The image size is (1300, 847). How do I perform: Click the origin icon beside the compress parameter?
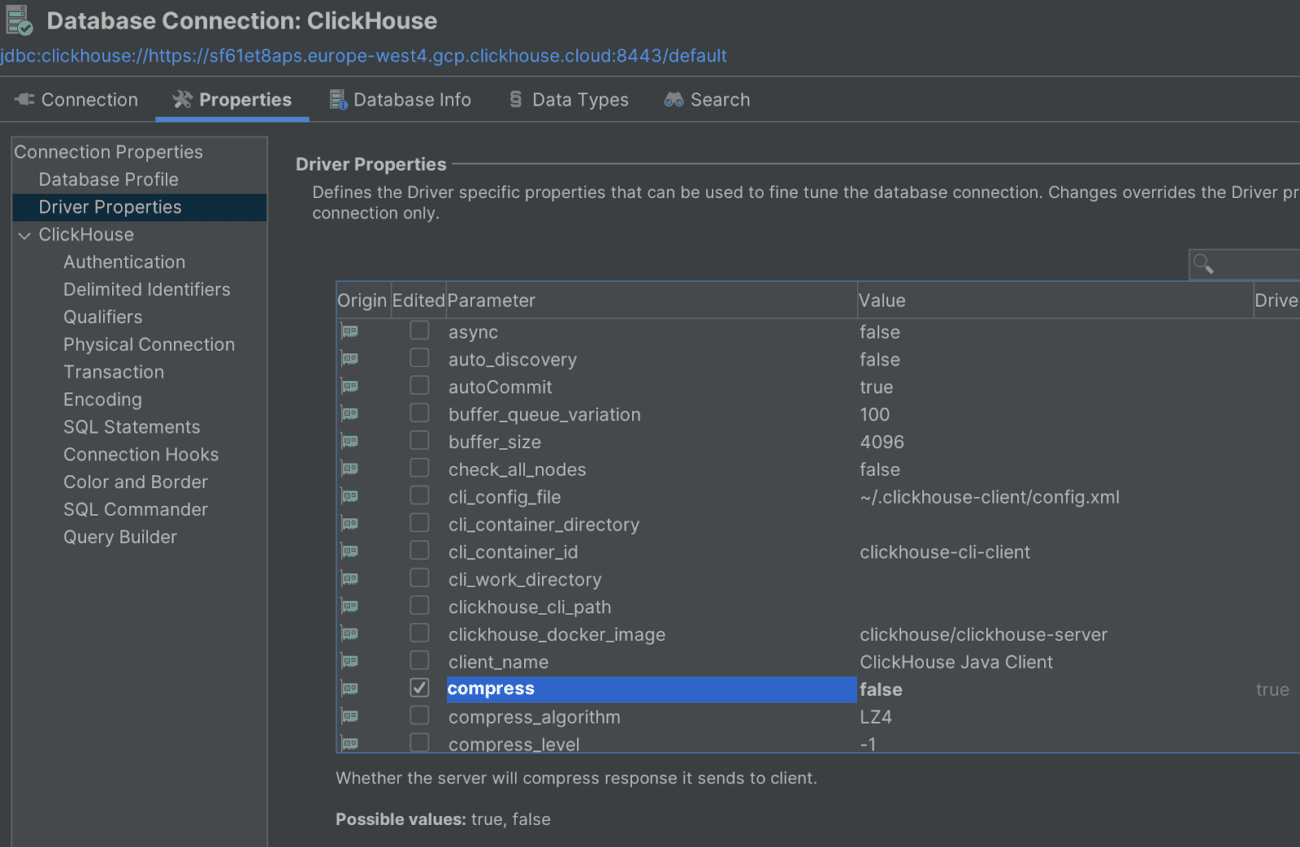pos(350,688)
